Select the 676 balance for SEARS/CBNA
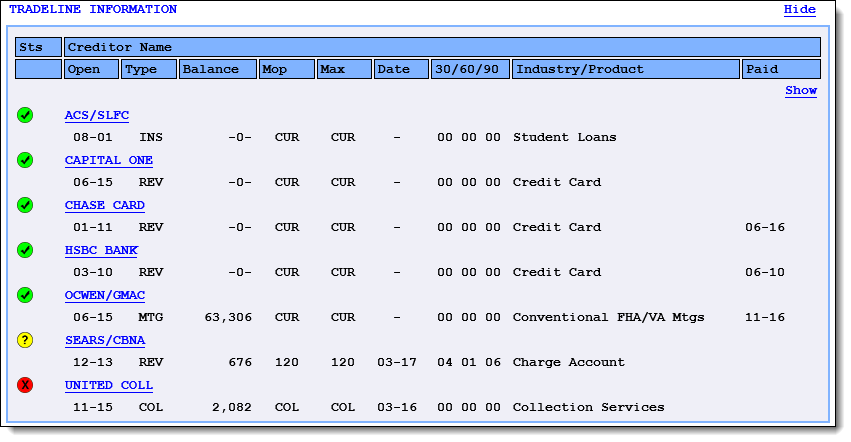This screenshot has width=851, height=442. (240, 363)
